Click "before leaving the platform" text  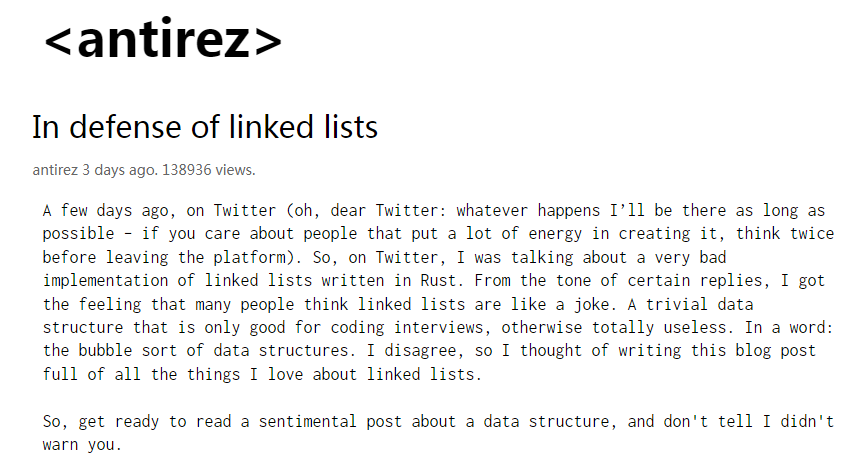tap(164, 257)
